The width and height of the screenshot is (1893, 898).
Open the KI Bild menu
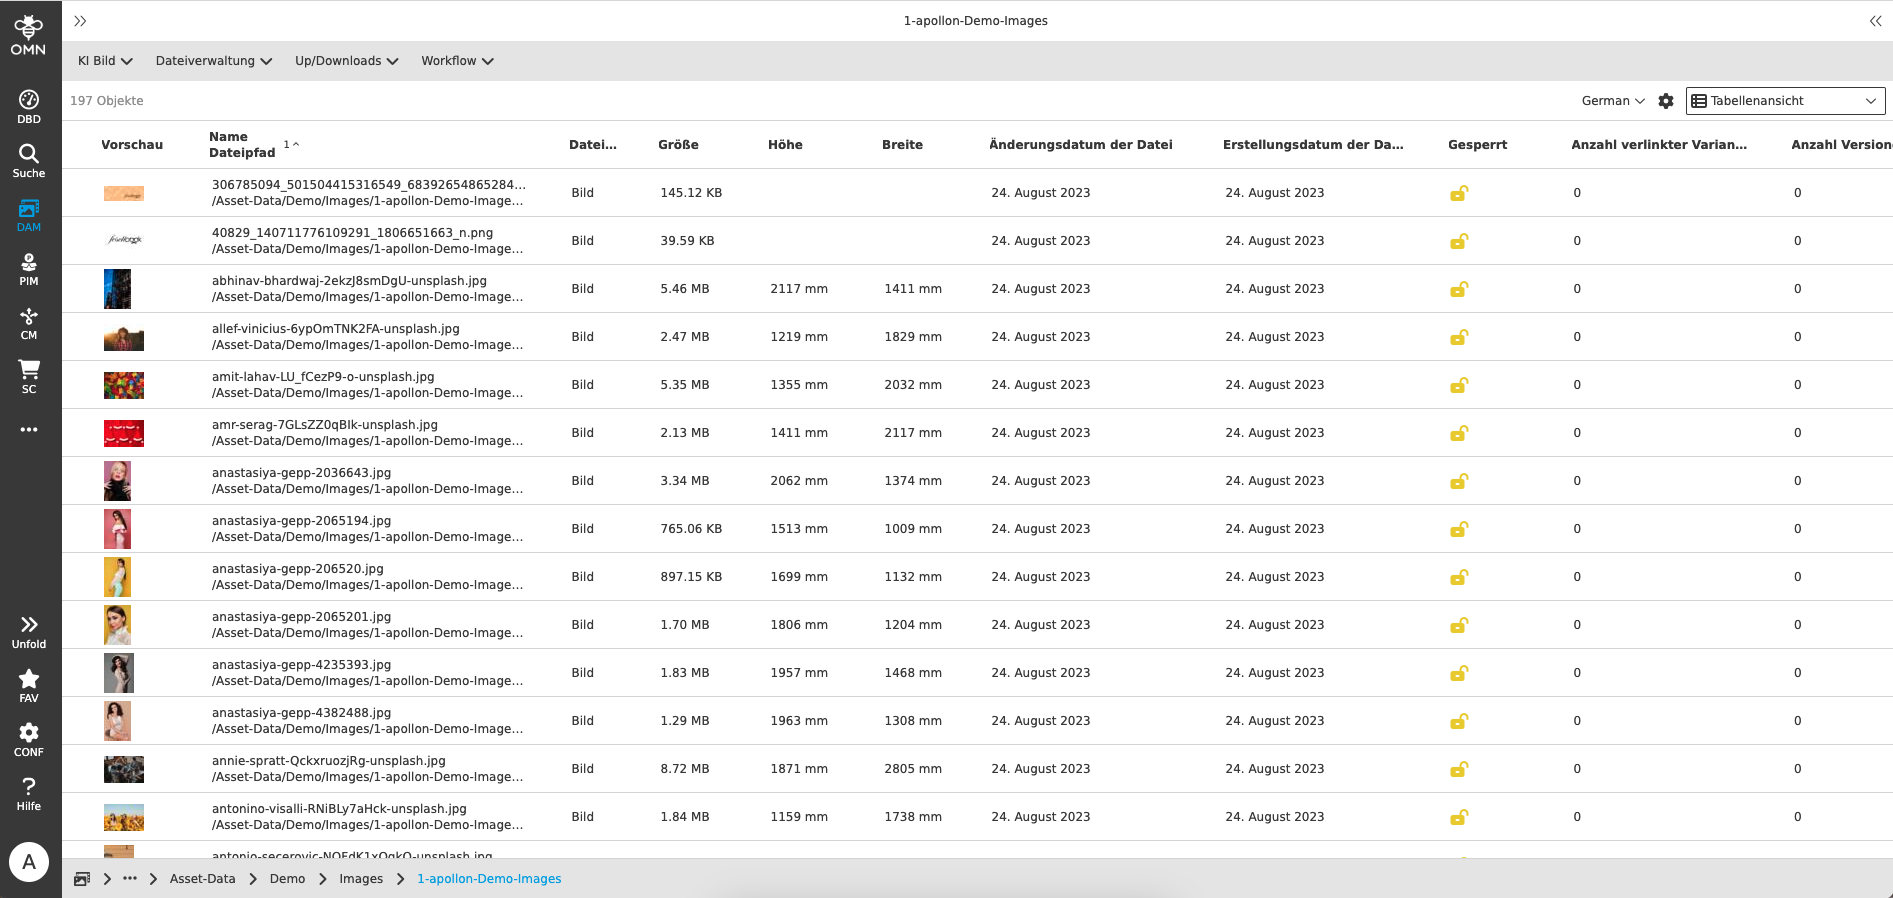[x=105, y=61]
